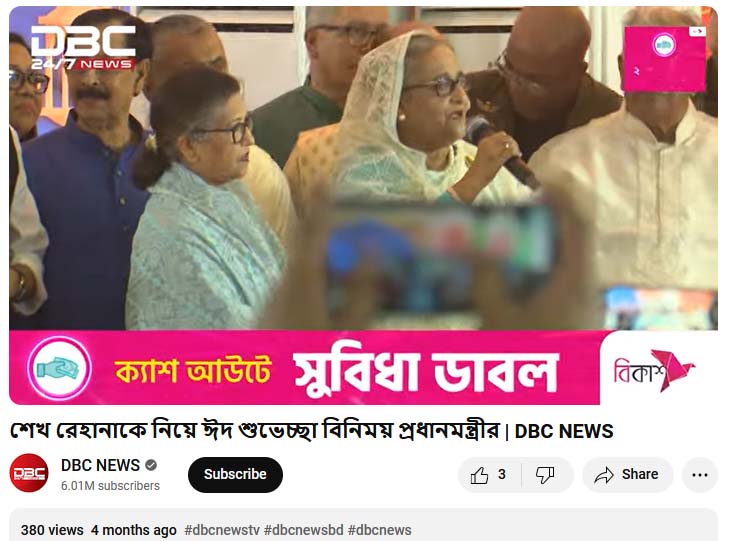Click the 6.01M subscribers count text
Viewport: 741px width, 541px height.
click(x=110, y=486)
